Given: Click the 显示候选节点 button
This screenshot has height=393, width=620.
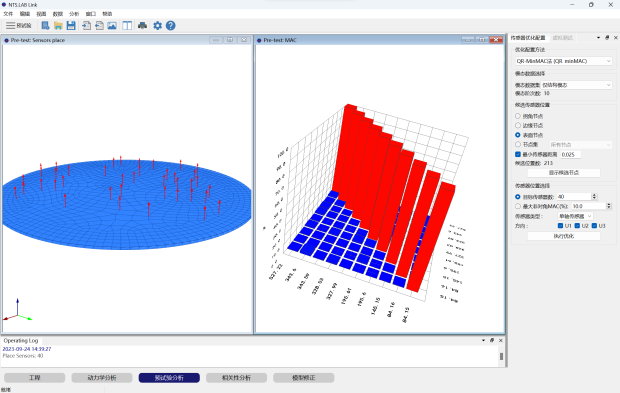Looking at the screenshot, I should (563, 173).
